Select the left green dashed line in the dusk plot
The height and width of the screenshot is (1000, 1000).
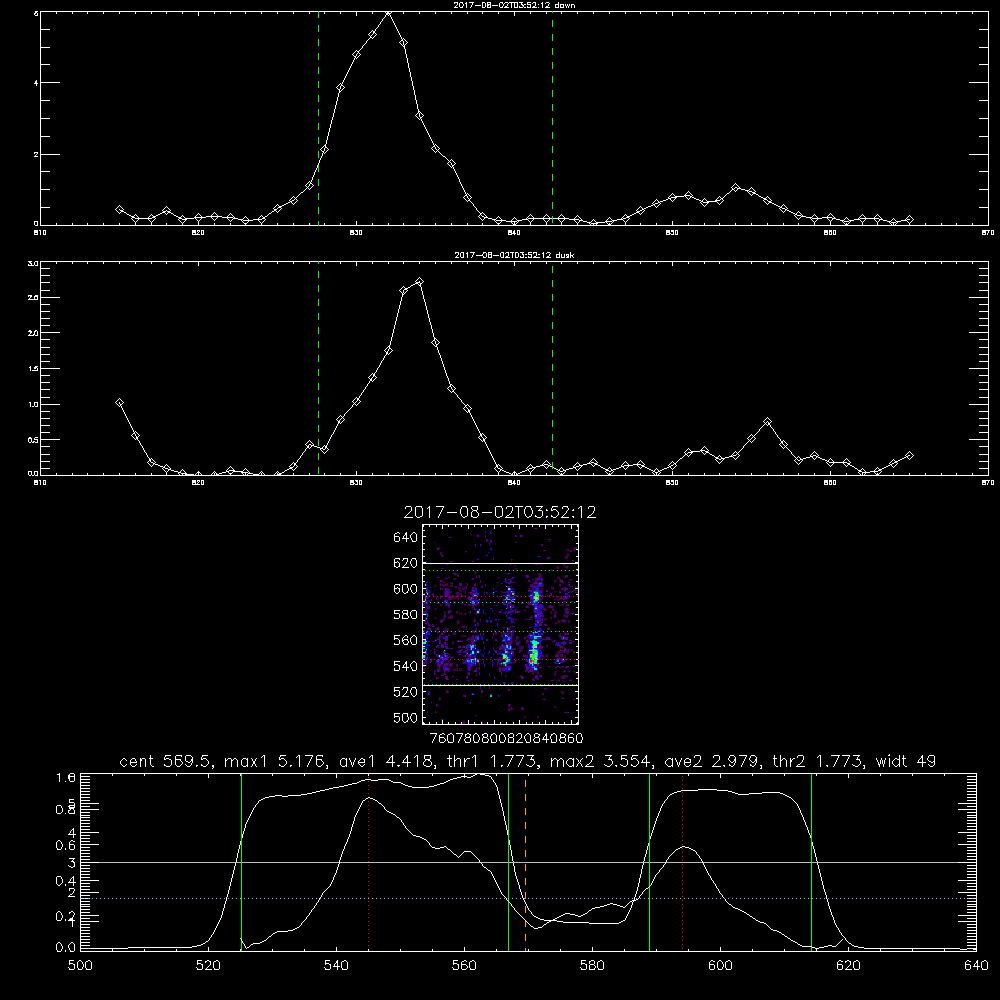pyautogui.click(x=318, y=369)
